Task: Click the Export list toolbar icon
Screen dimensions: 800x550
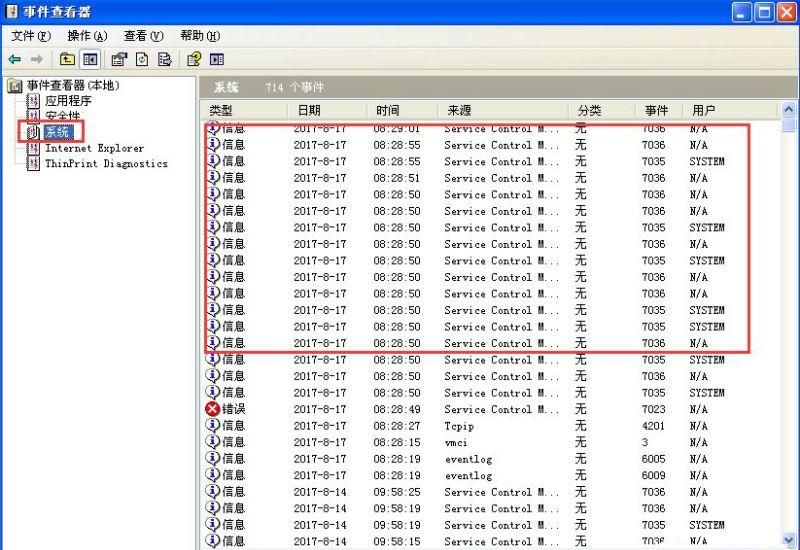Action: point(164,60)
